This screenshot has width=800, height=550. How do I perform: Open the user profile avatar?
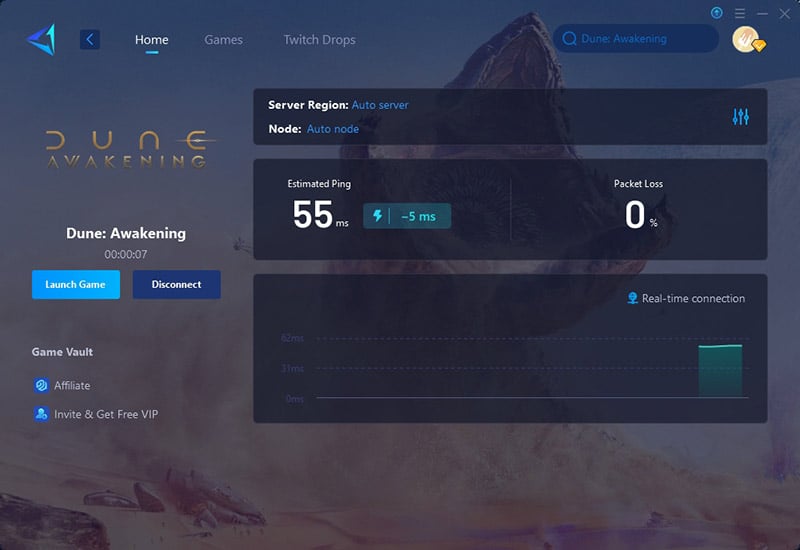tap(747, 39)
